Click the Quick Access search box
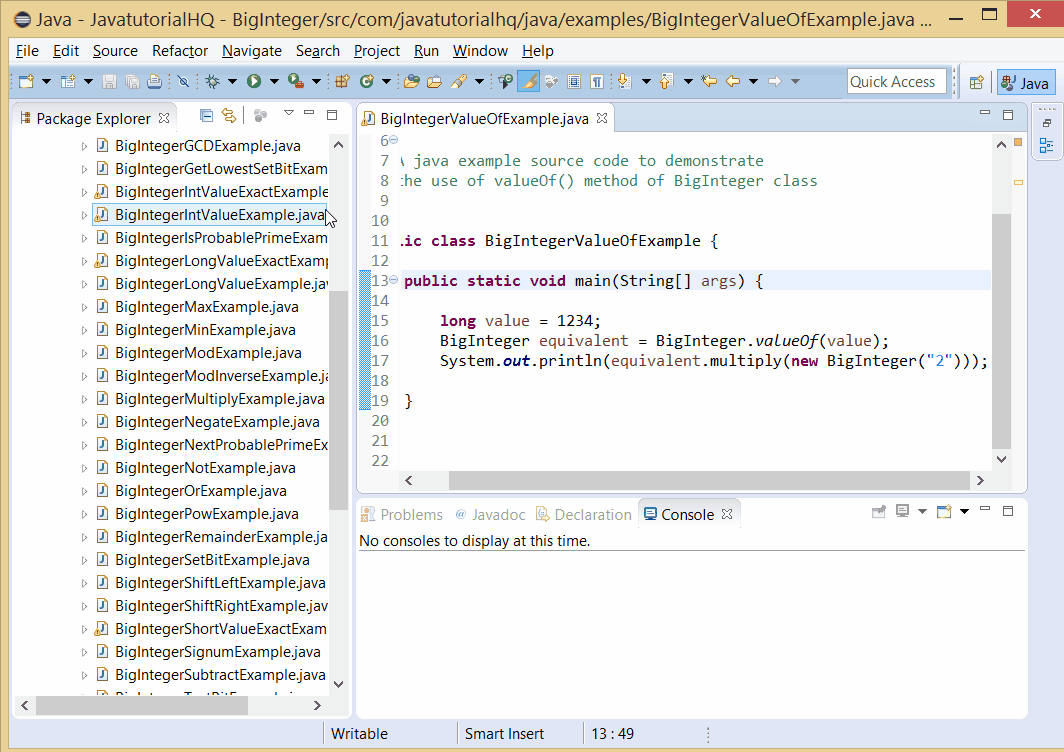1064x752 pixels. (897, 81)
